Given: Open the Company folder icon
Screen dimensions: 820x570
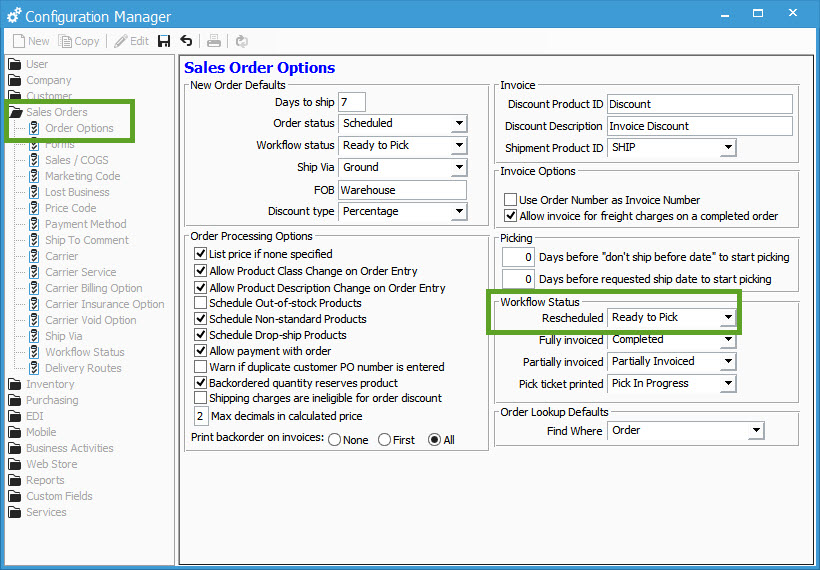Looking at the screenshot, I should pyautogui.click(x=15, y=81).
